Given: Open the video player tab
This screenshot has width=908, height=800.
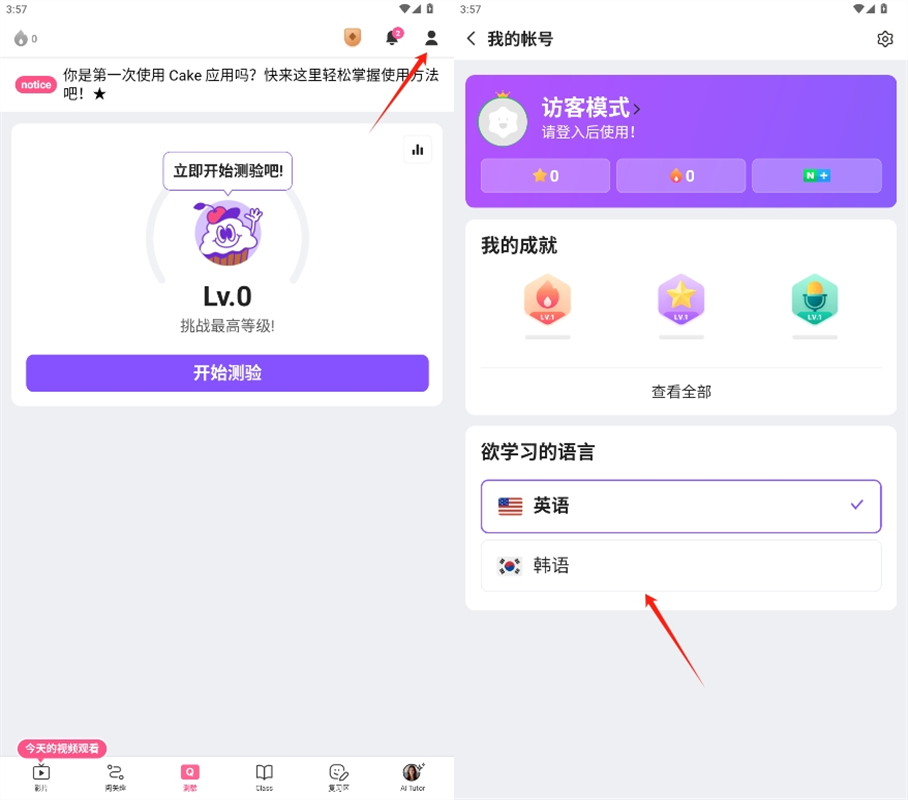Looking at the screenshot, I should 41,777.
